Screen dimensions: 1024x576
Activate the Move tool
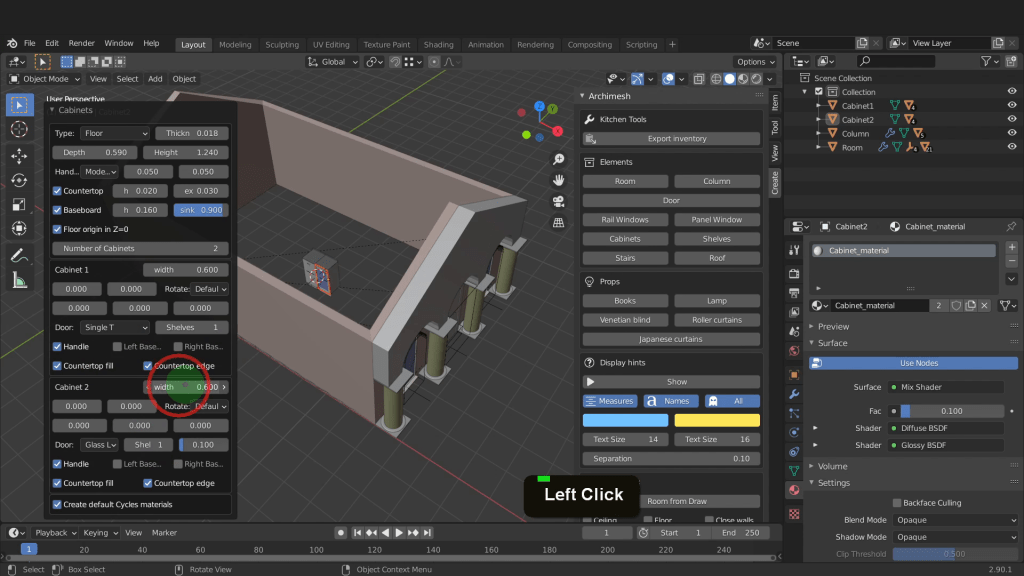(19, 156)
